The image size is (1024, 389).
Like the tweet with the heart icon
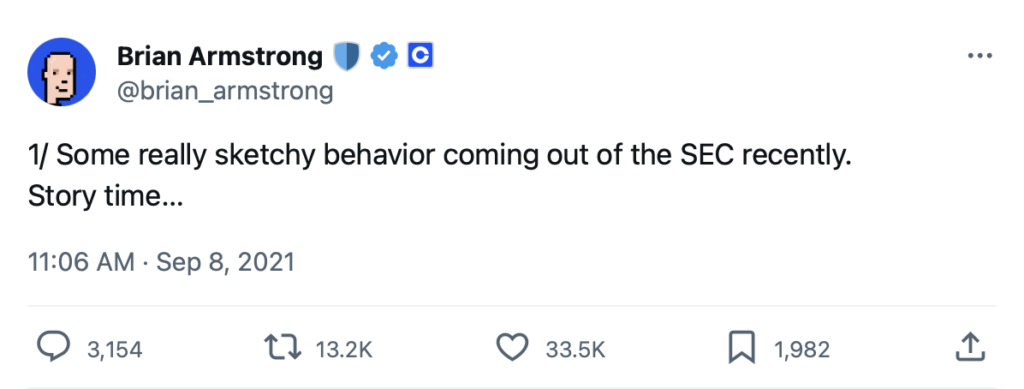tap(513, 347)
